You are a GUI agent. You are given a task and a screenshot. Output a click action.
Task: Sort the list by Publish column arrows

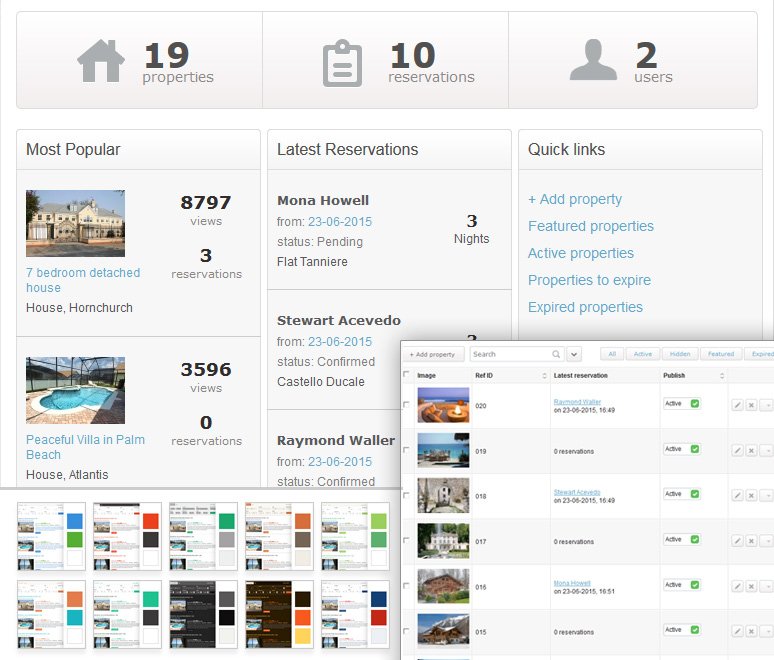click(x=722, y=376)
